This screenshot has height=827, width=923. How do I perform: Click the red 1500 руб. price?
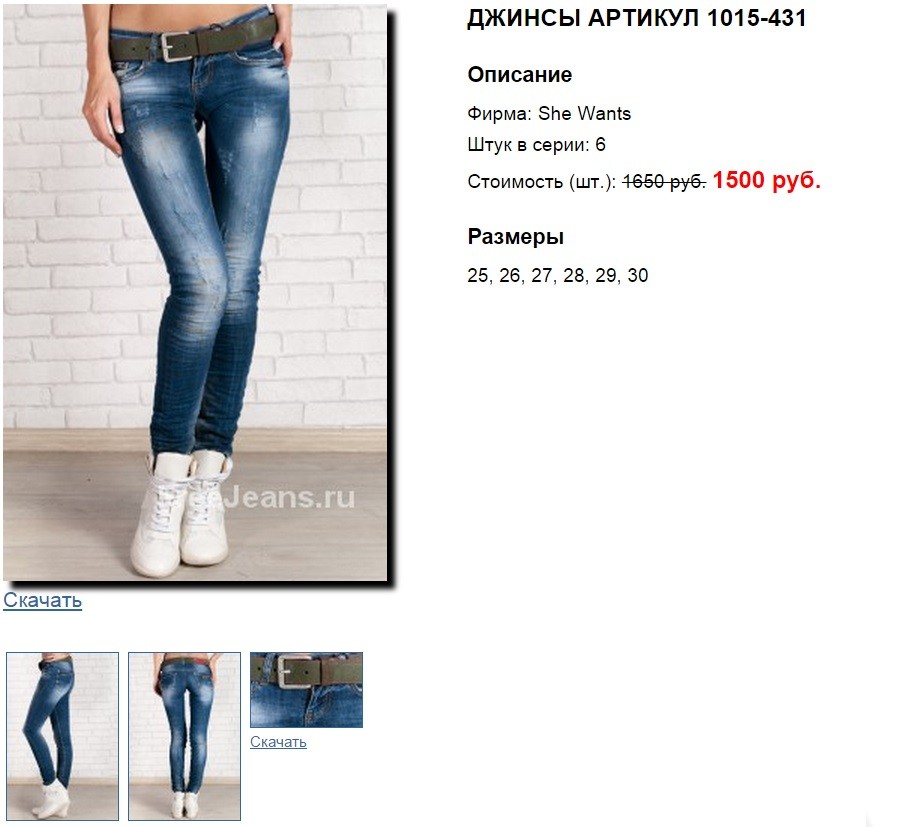[x=766, y=180]
